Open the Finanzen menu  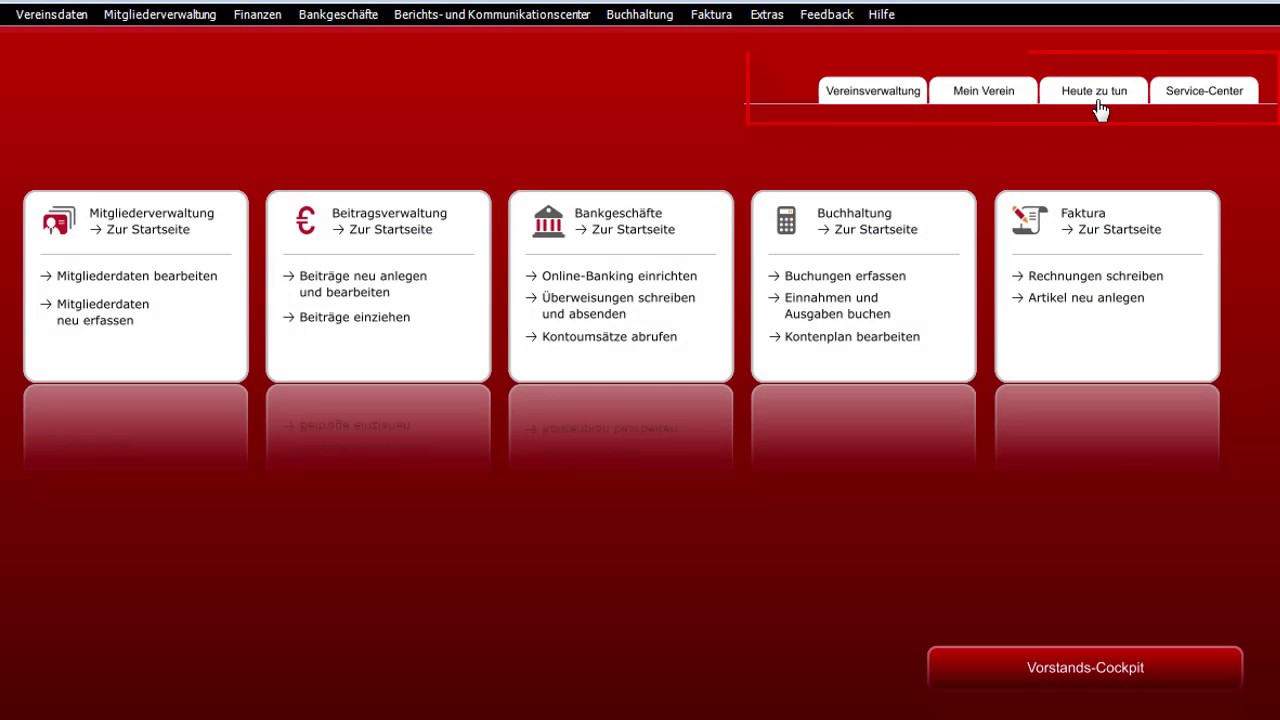(x=258, y=15)
